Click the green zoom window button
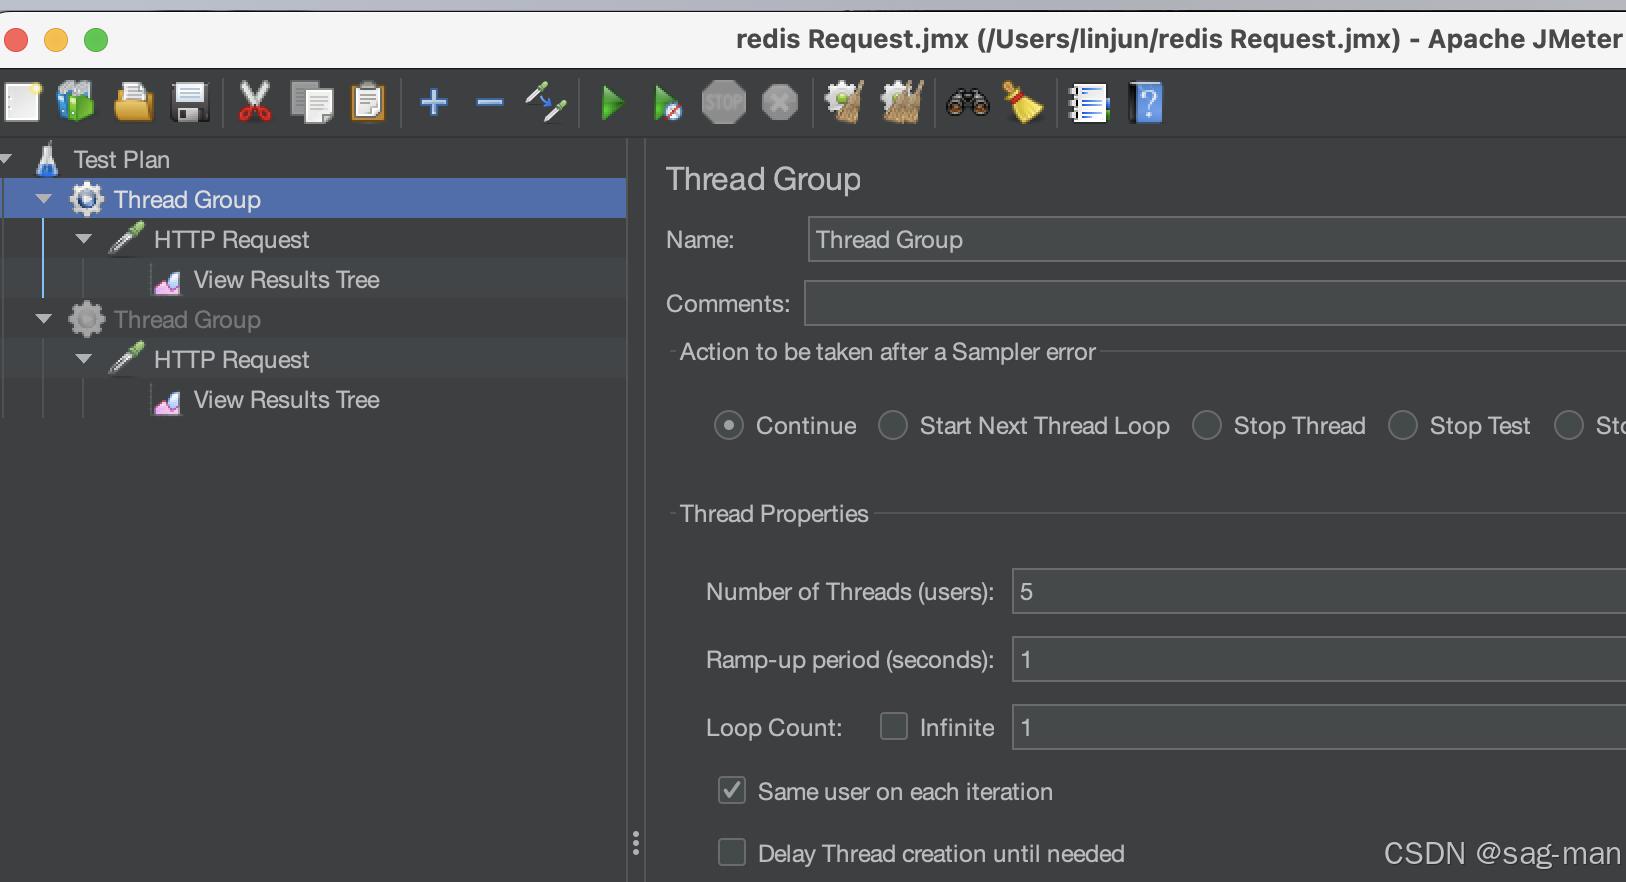 [x=96, y=40]
